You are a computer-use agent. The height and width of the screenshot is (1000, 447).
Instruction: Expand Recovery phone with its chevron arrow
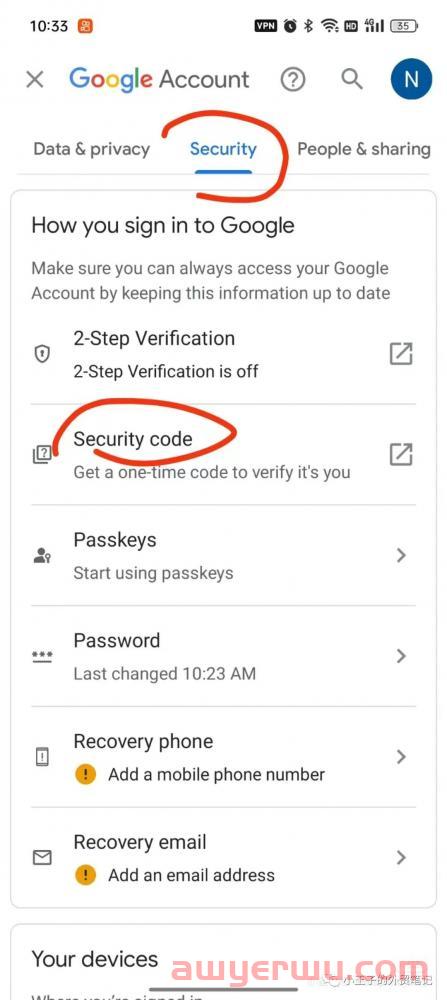point(401,757)
